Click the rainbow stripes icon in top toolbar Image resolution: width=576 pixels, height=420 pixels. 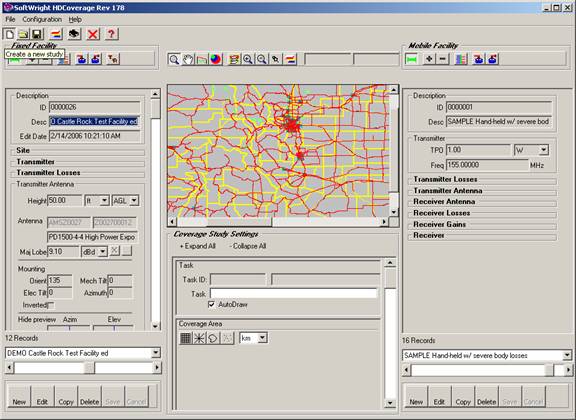[56, 34]
